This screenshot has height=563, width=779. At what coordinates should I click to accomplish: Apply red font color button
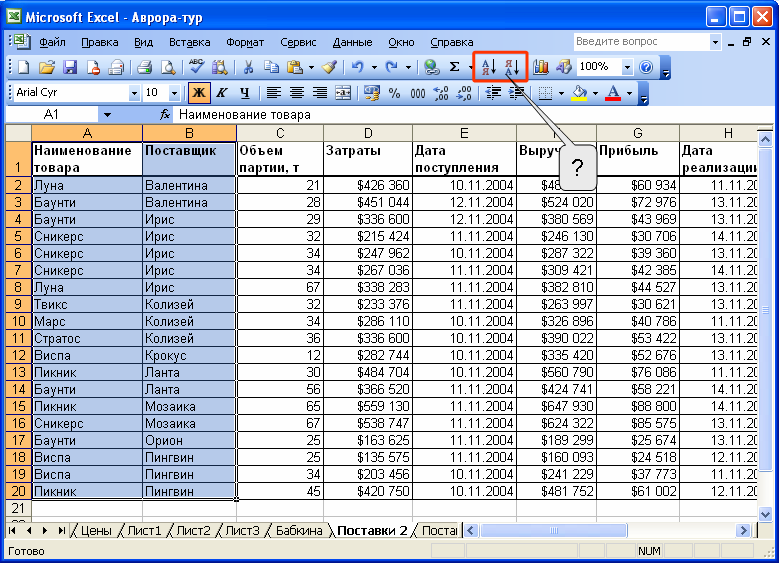point(614,93)
